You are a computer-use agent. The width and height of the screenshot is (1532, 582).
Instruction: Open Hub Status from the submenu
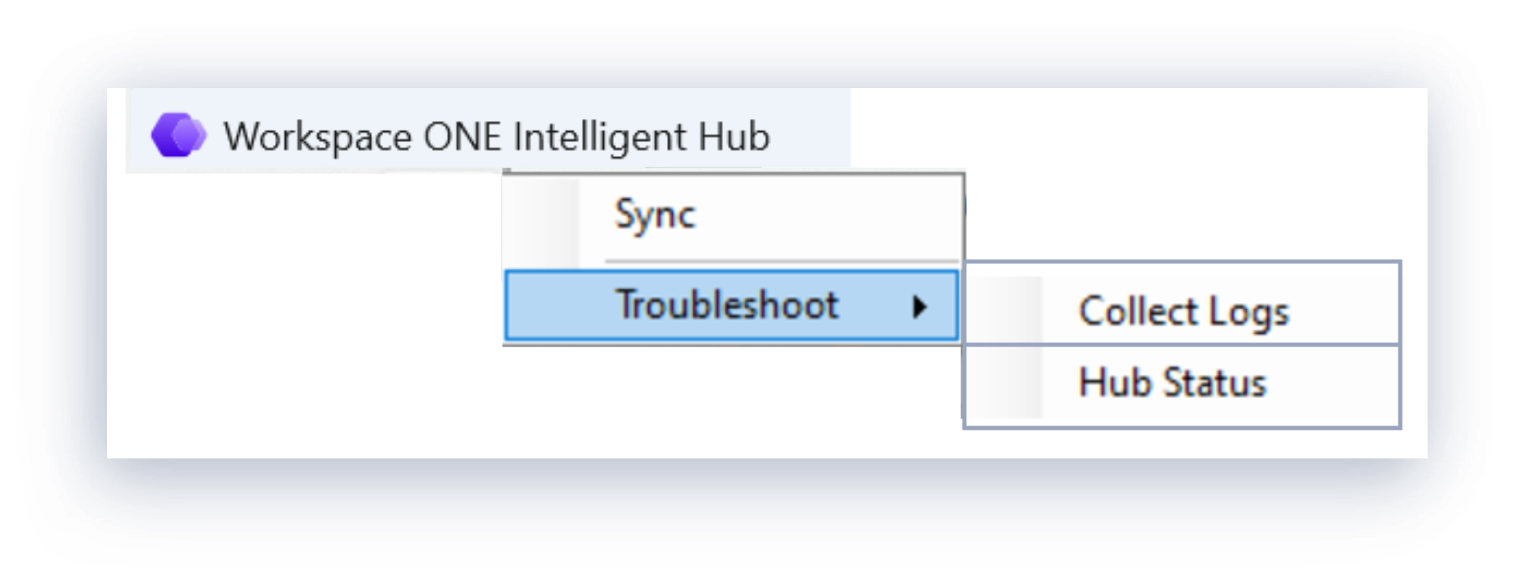pyautogui.click(x=1172, y=383)
